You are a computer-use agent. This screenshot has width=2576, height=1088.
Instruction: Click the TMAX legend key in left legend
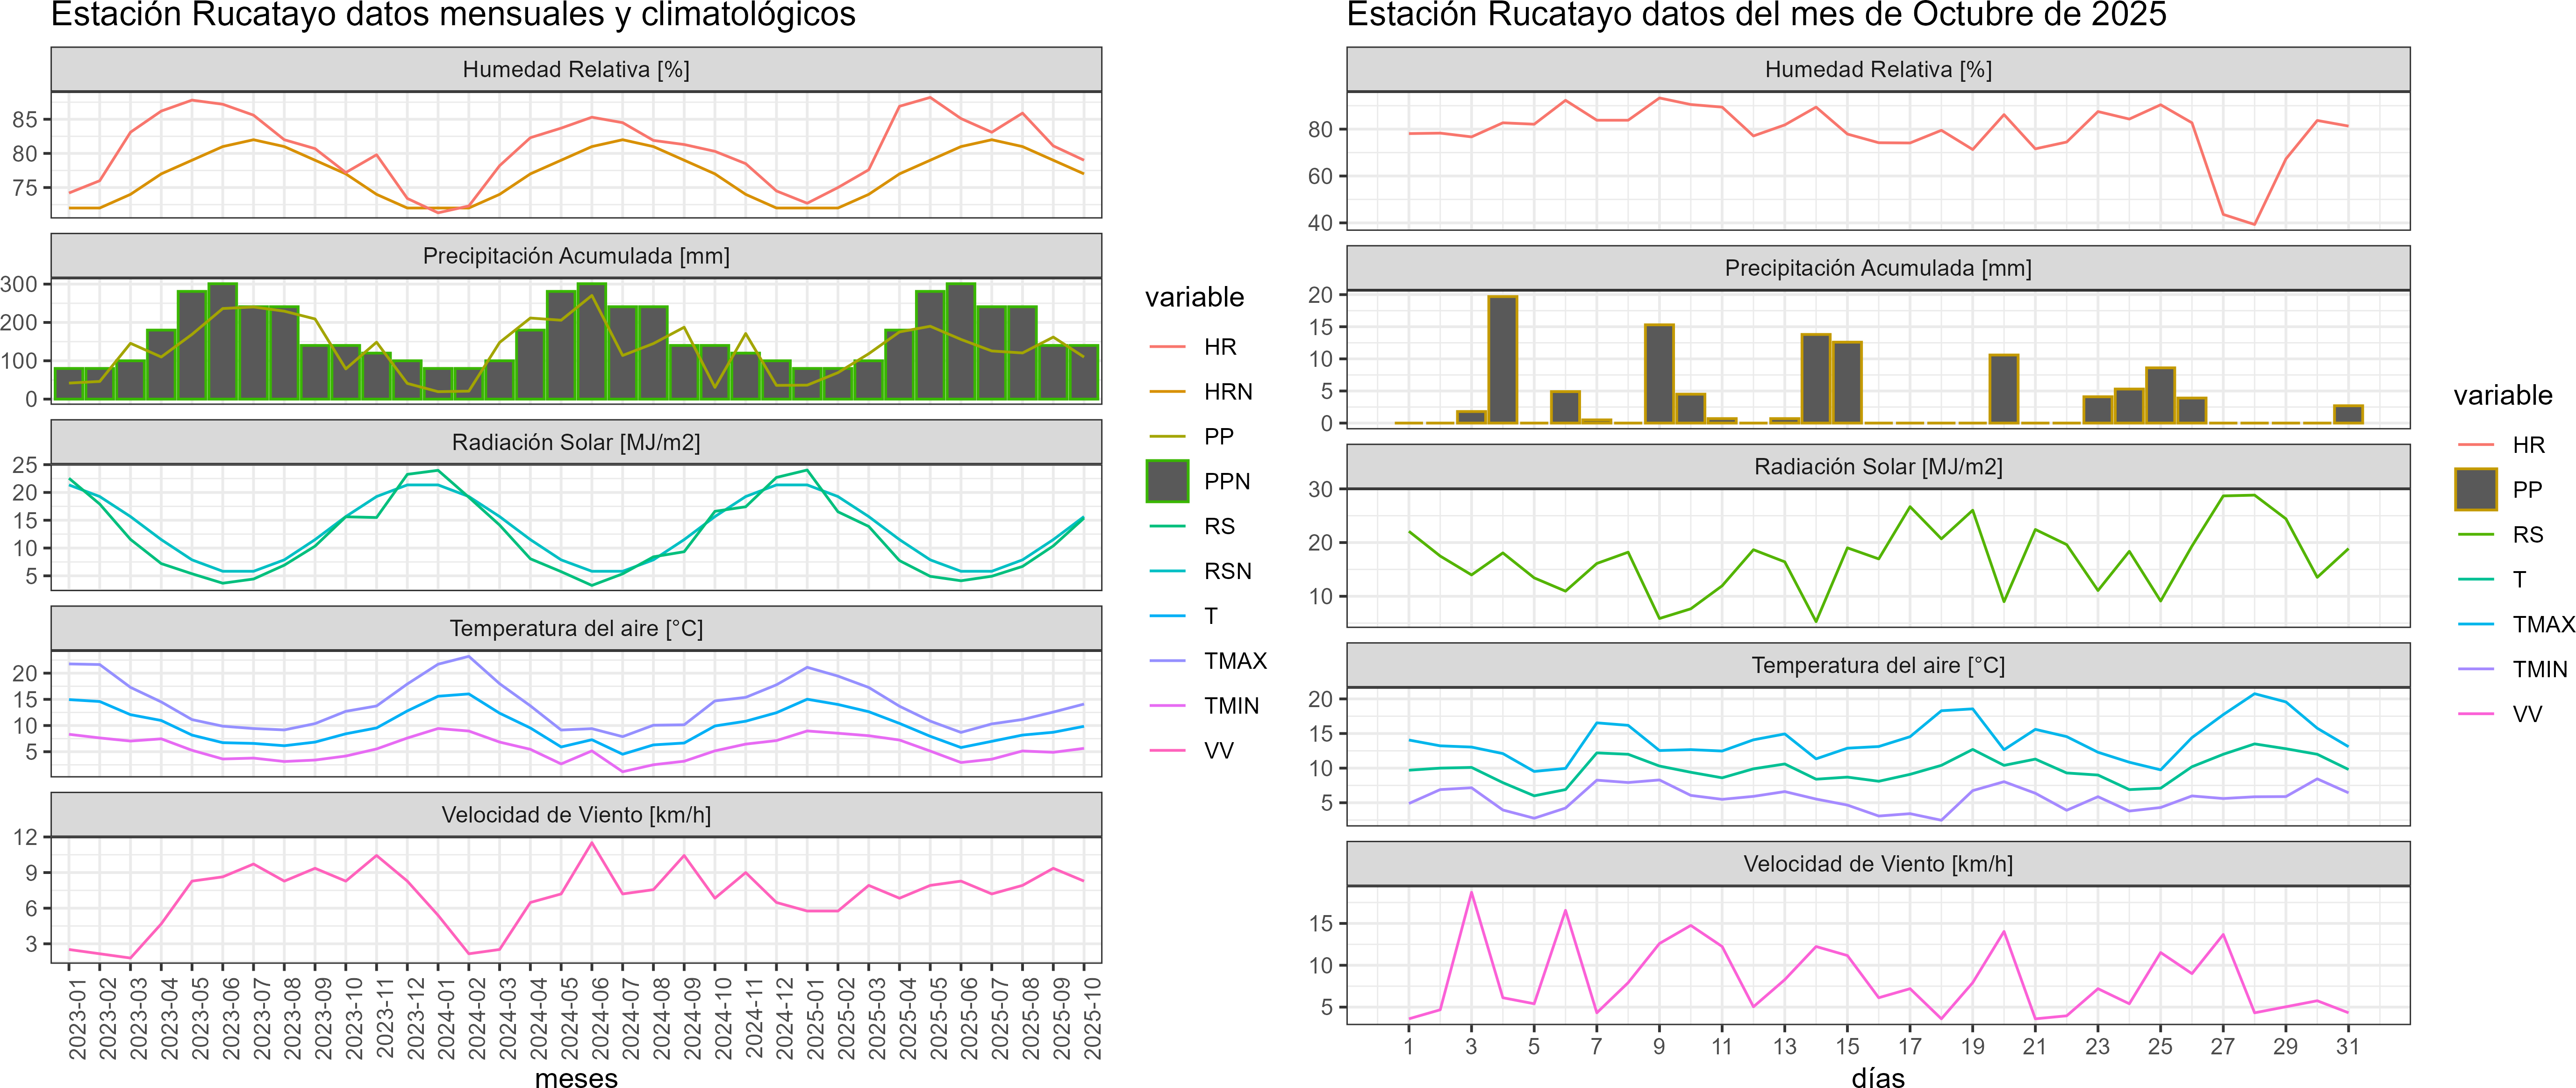tap(1167, 661)
